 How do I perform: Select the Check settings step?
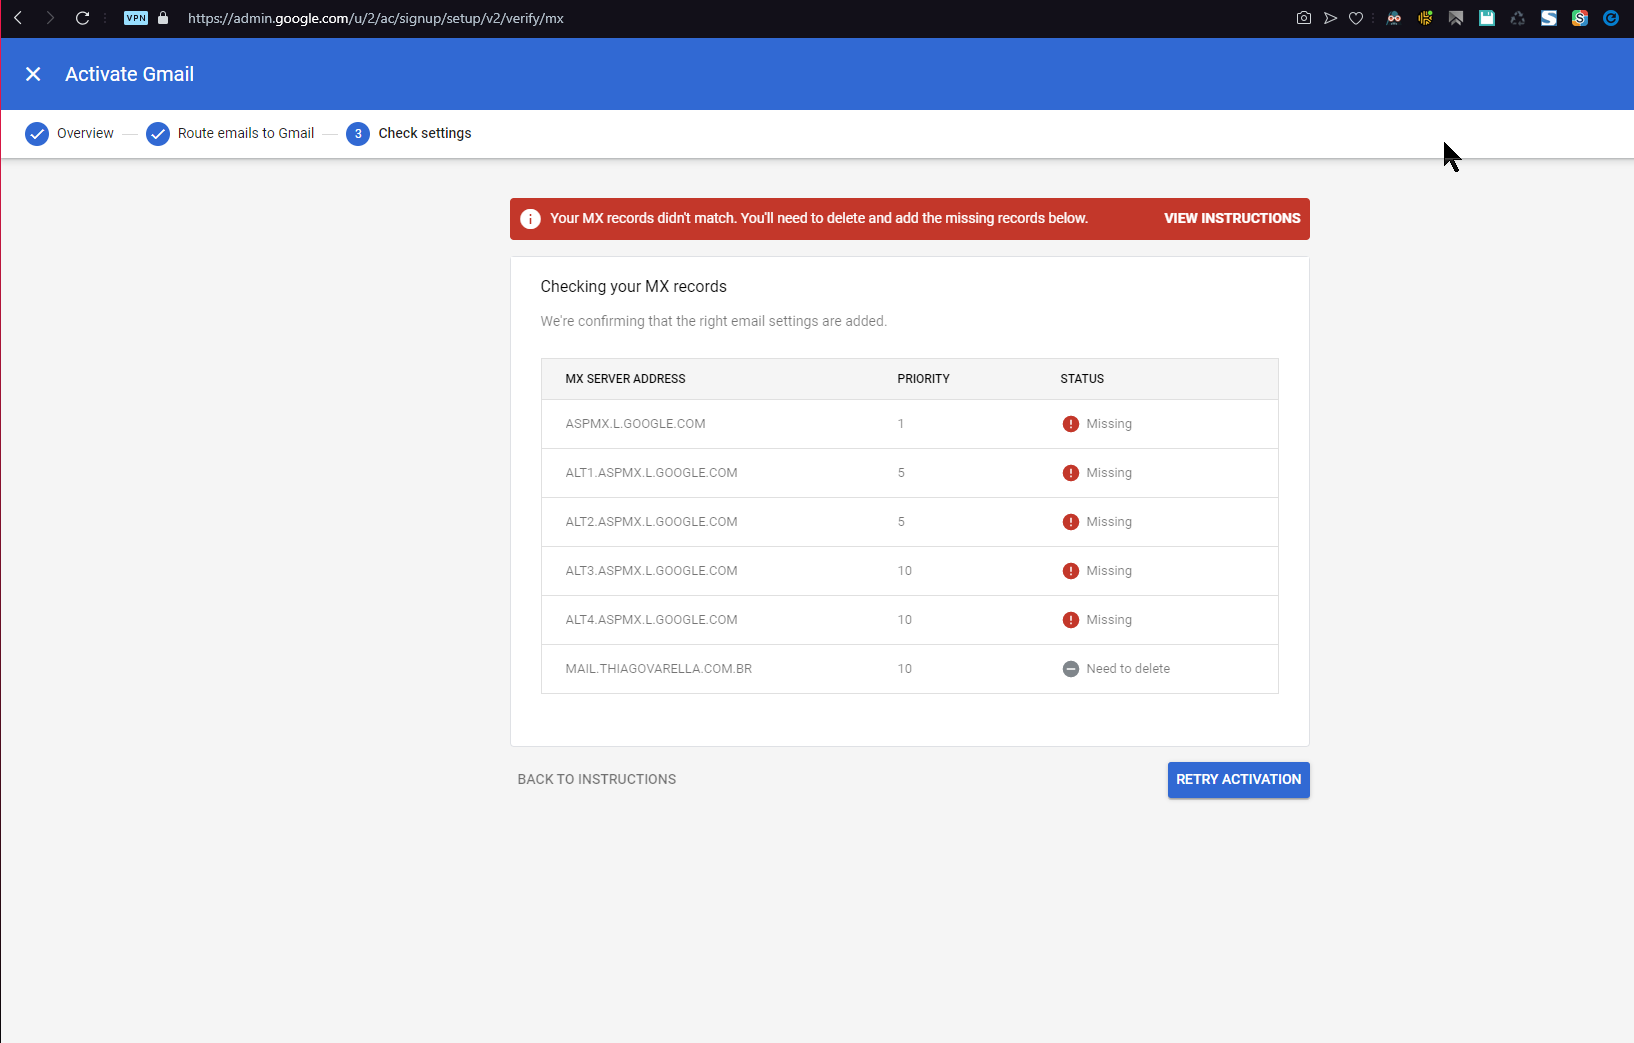409,134
